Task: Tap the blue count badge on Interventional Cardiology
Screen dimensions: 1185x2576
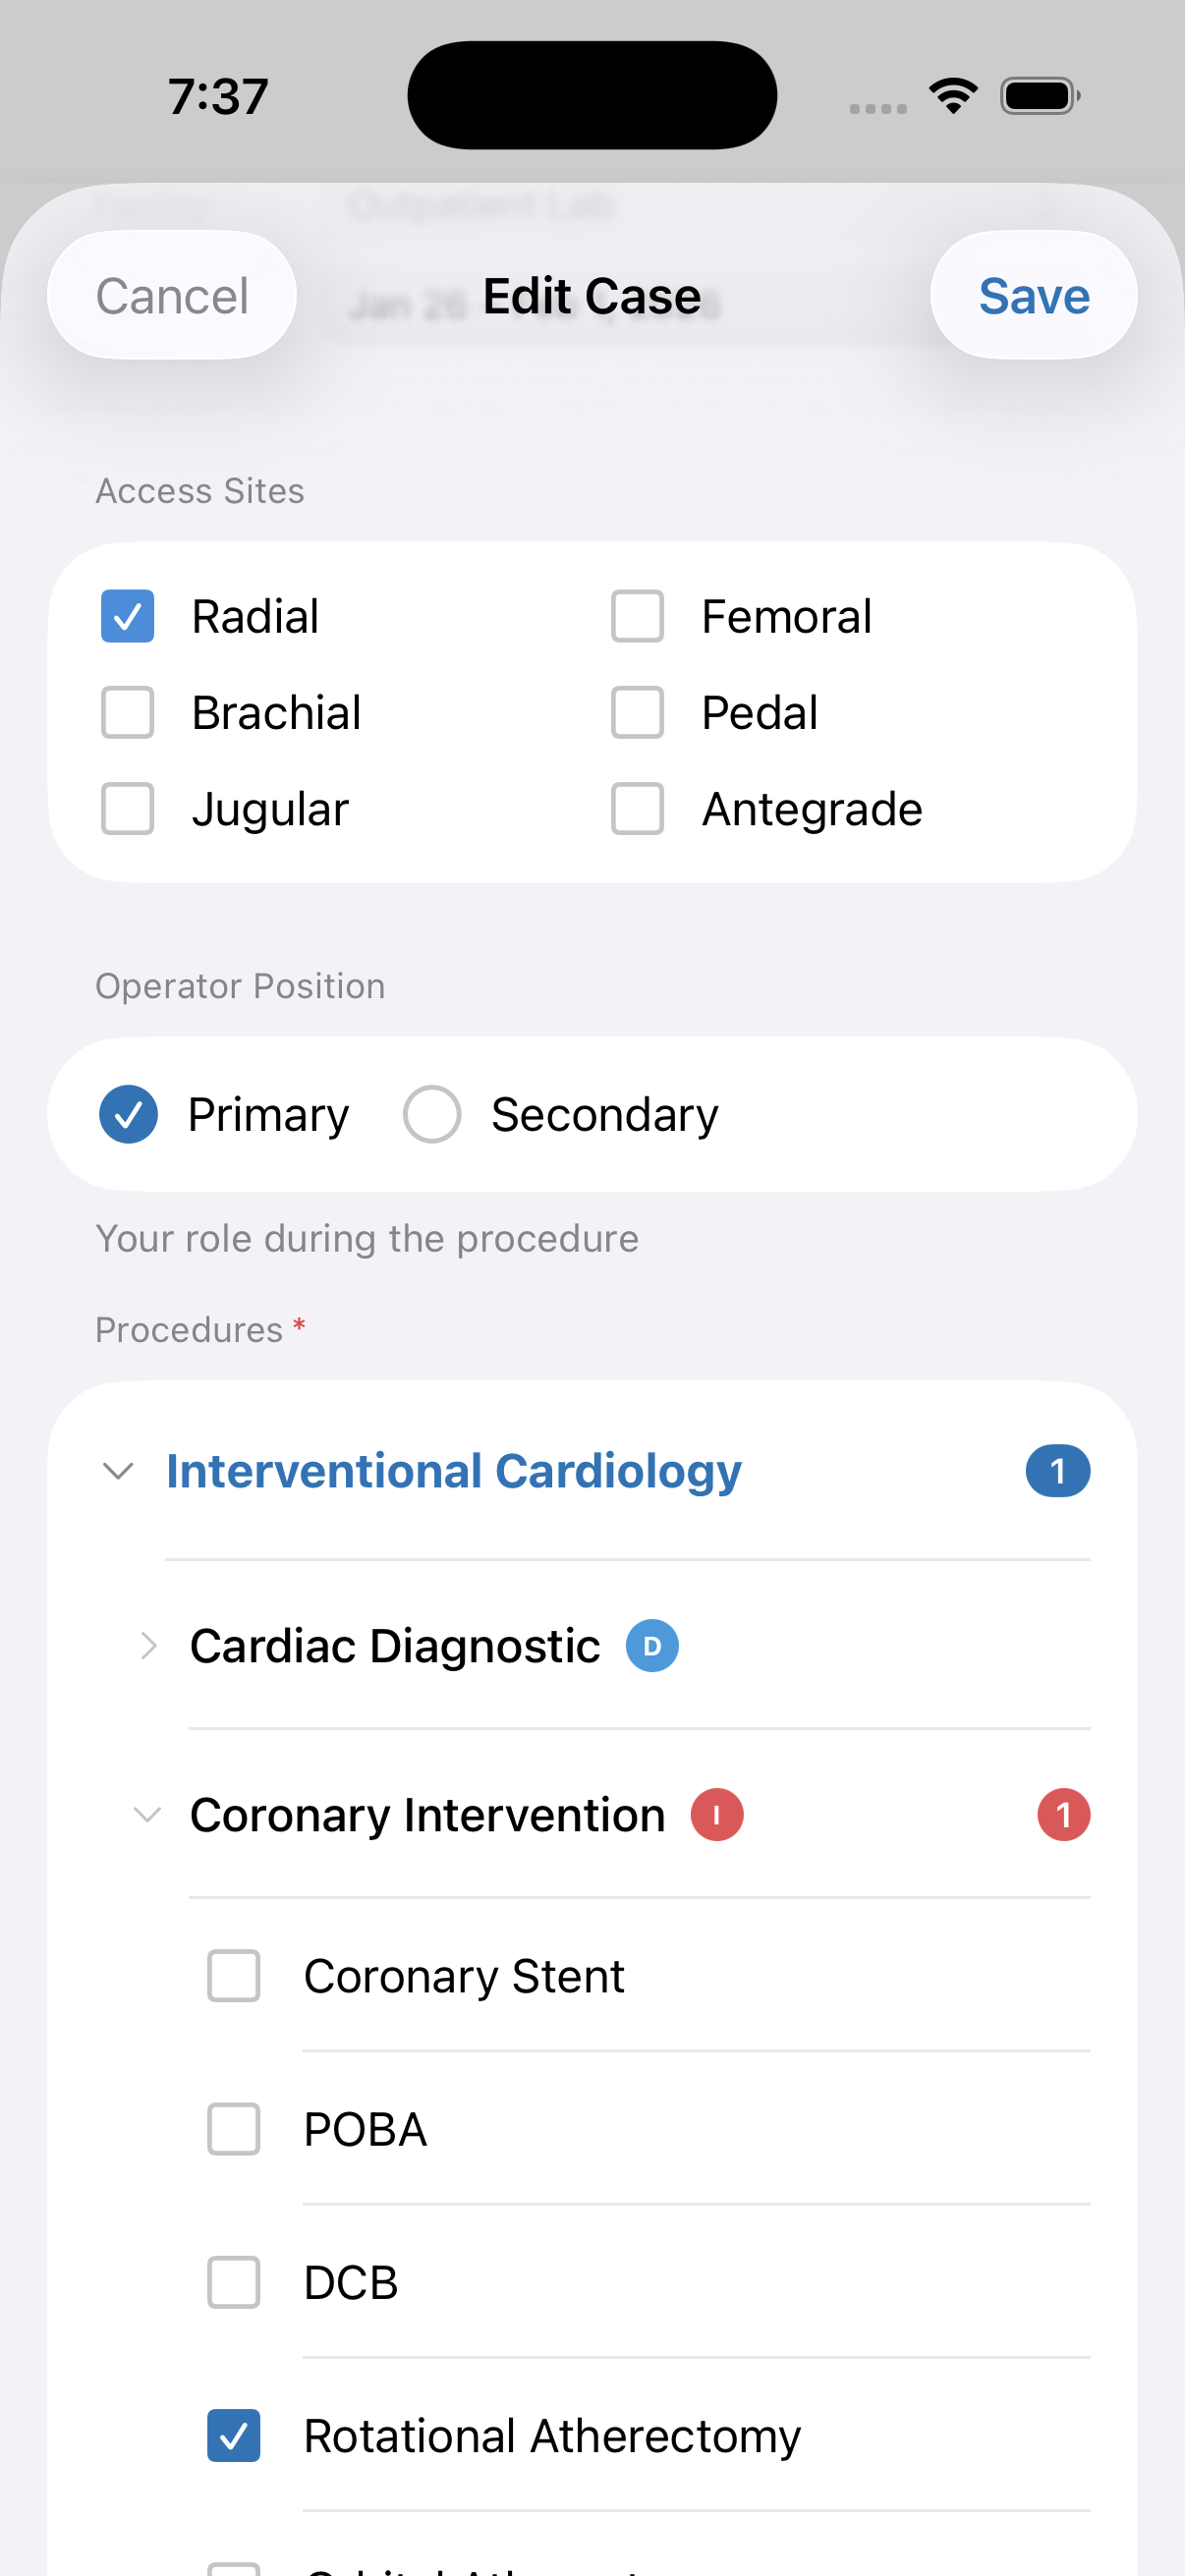Action: 1057,1471
